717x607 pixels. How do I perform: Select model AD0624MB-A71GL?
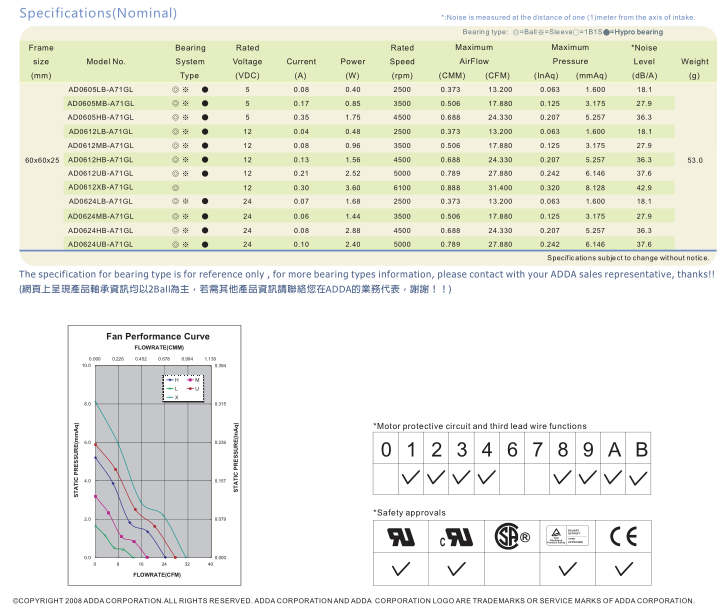coord(101,216)
